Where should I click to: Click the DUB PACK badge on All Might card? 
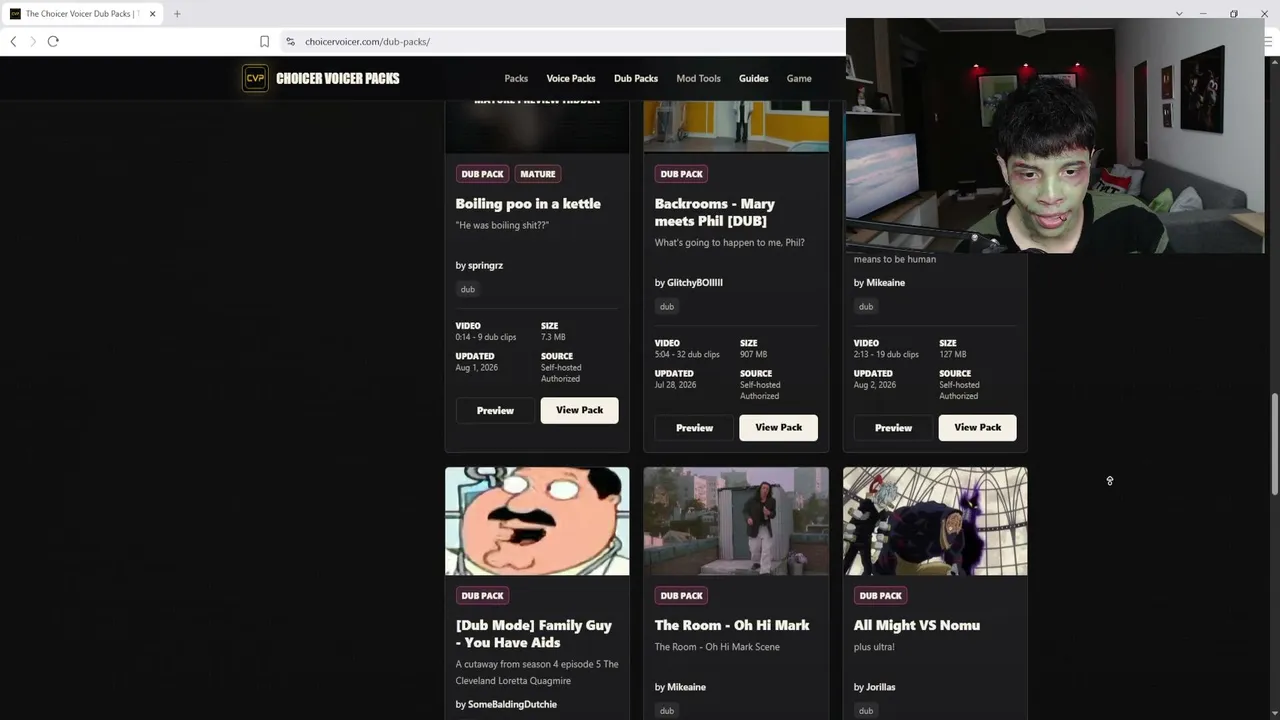pyautogui.click(x=881, y=596)
